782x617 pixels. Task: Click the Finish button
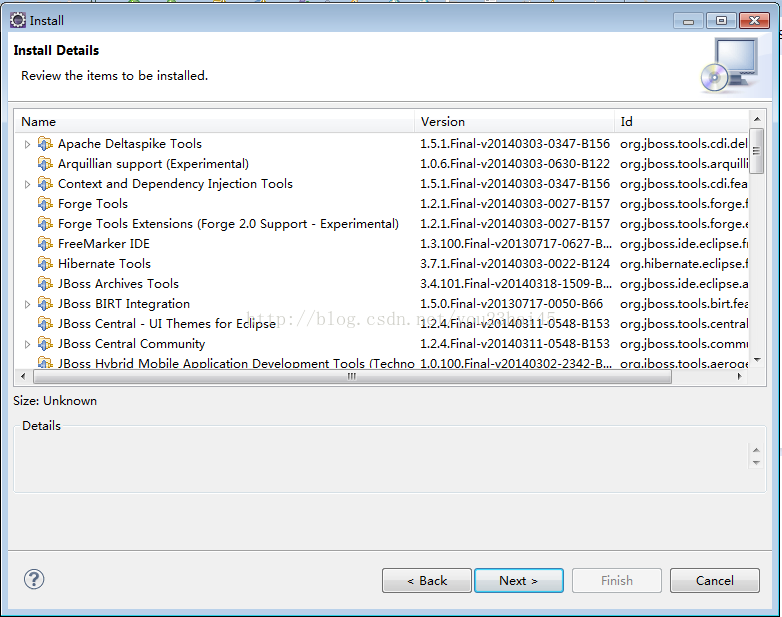point(617,581)
